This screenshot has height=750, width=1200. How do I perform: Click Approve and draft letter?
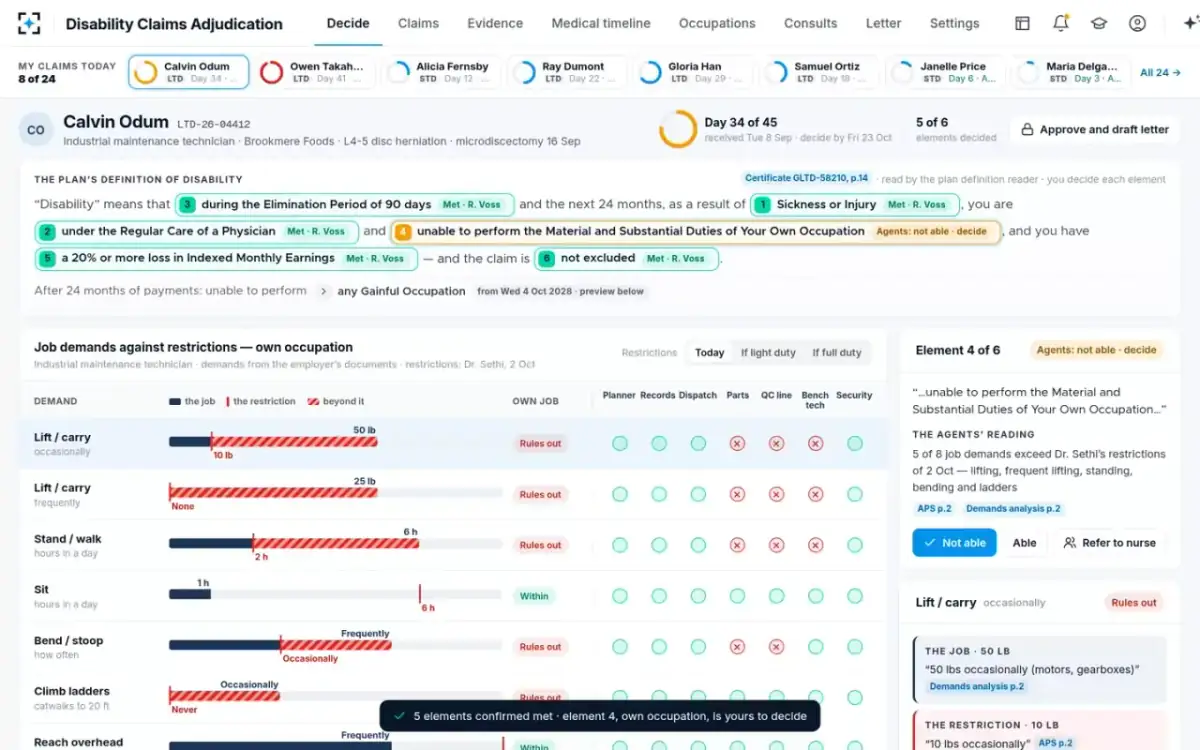click(1094, 130)
